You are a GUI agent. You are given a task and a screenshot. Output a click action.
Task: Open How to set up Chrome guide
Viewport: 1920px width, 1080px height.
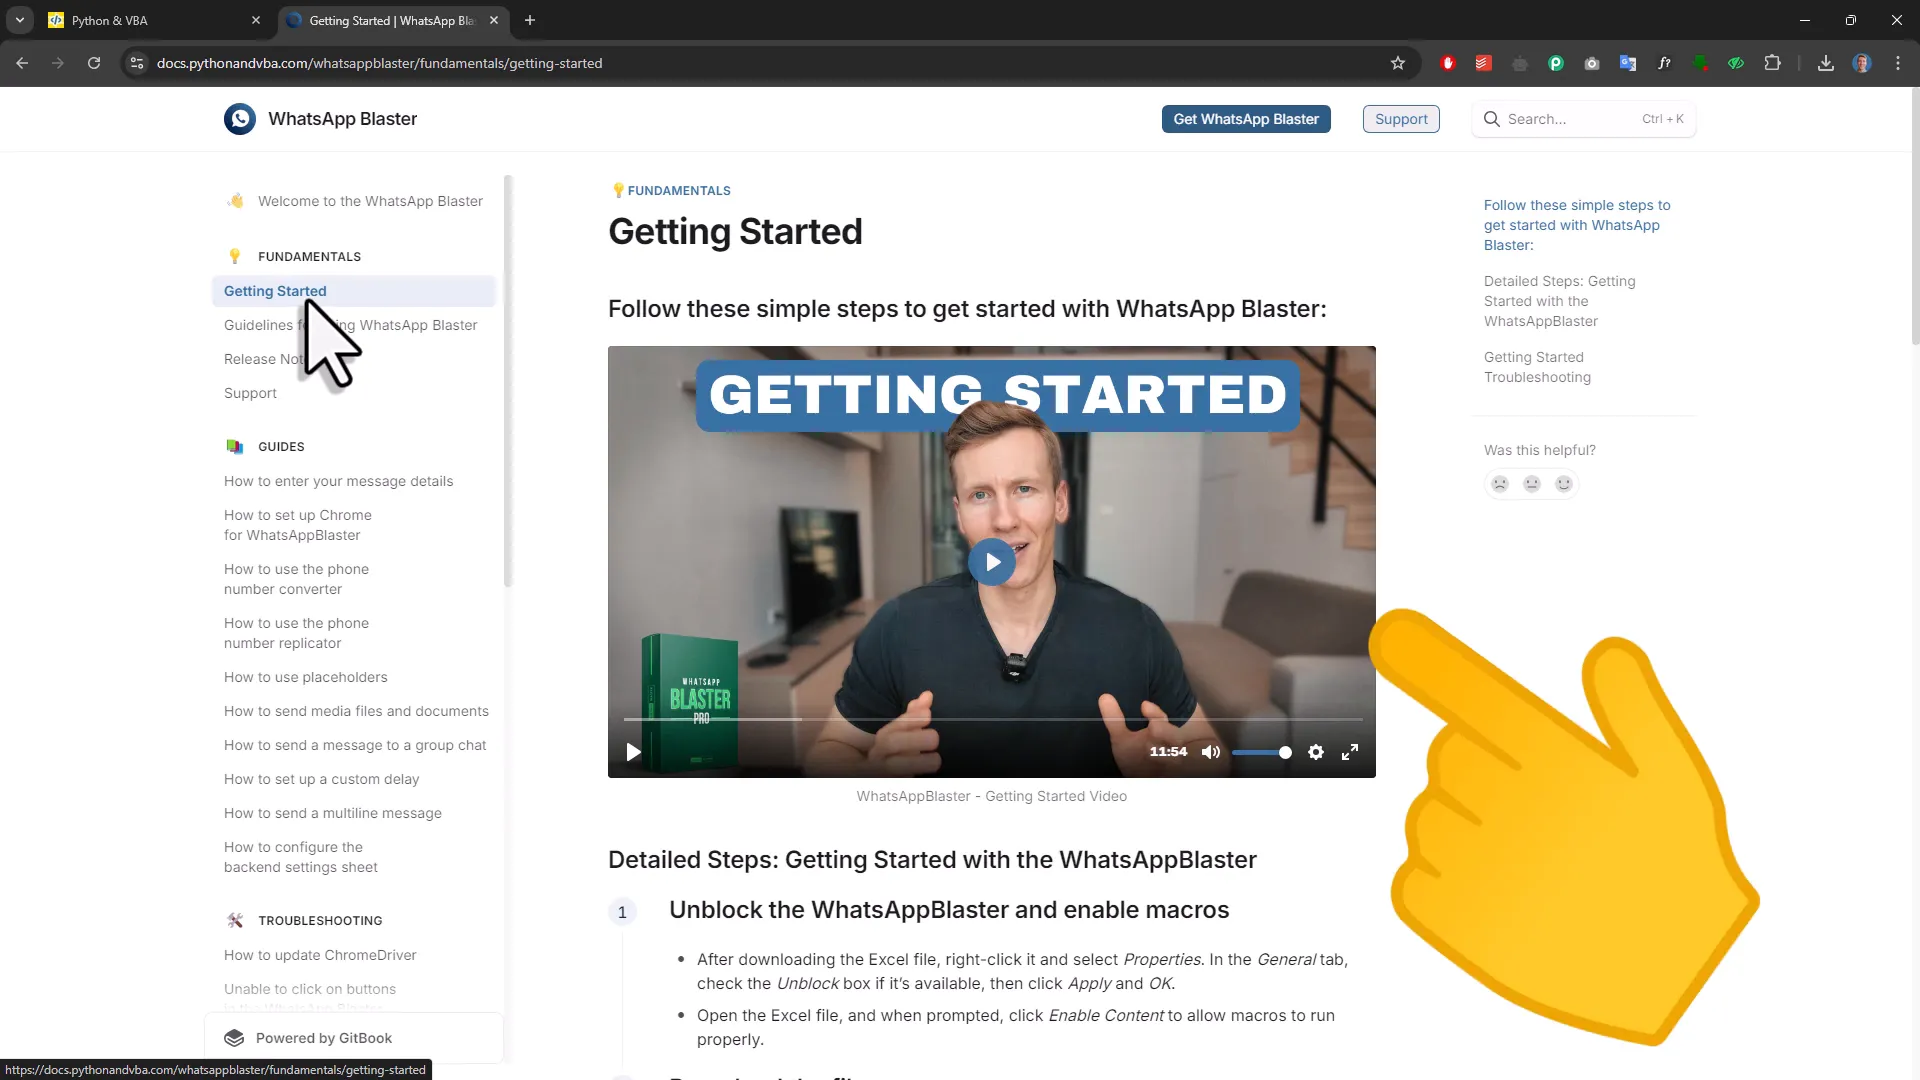(298, 525)
